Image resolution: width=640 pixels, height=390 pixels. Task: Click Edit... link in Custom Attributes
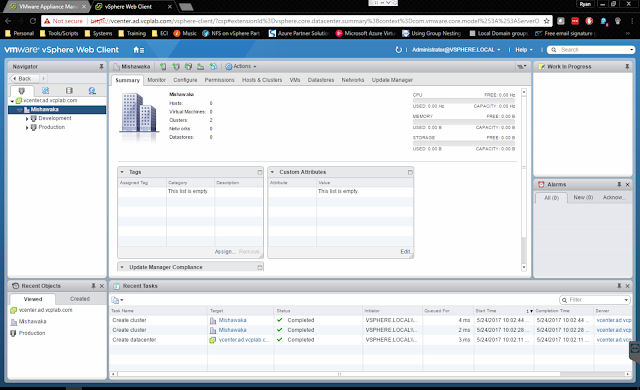click(406, 252)
